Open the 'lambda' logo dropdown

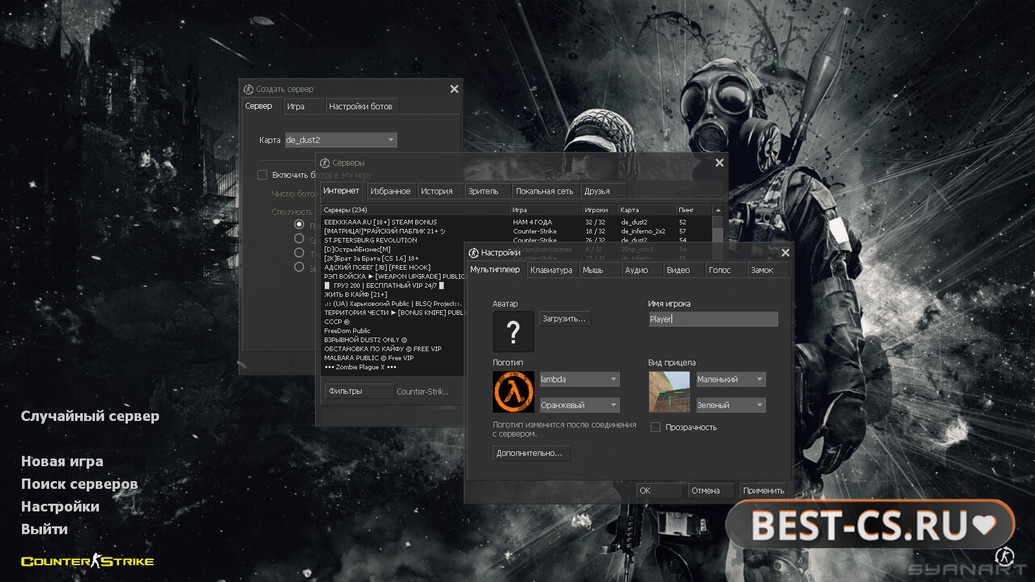(x=579, y=379)
